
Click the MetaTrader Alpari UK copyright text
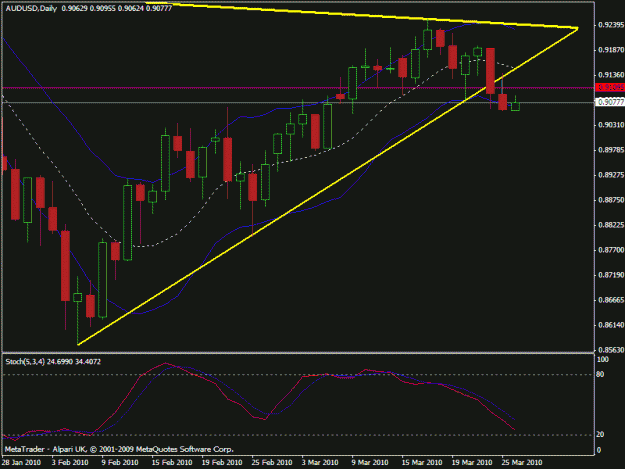coord(119,449)
